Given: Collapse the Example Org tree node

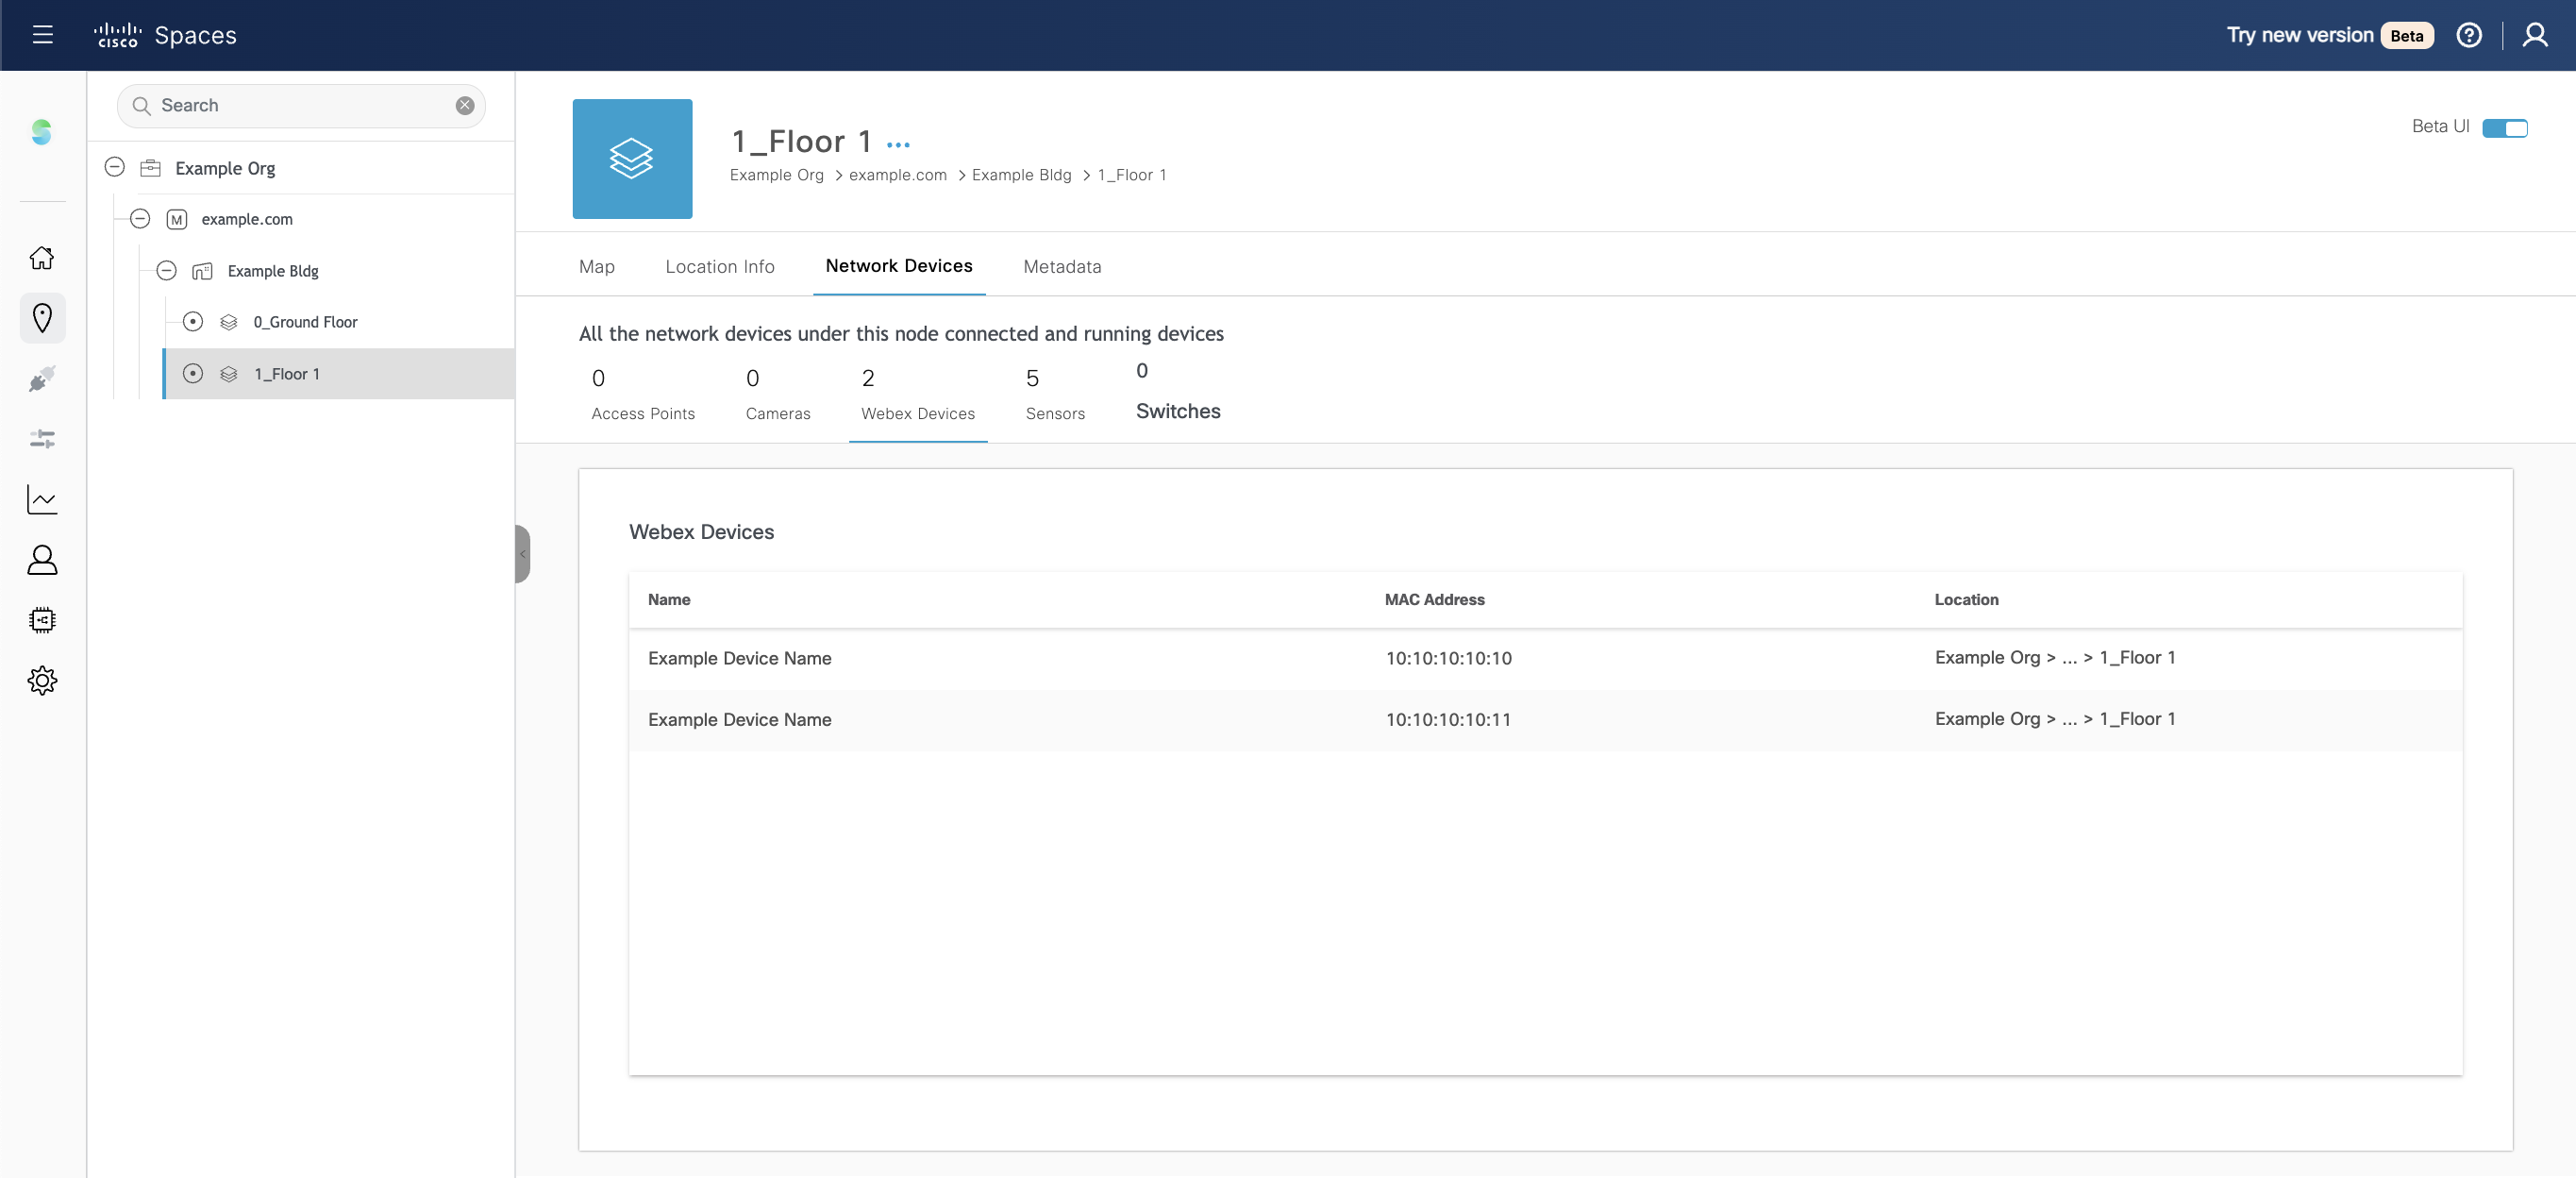Looking at the screenshot, I should click(114, 167).
